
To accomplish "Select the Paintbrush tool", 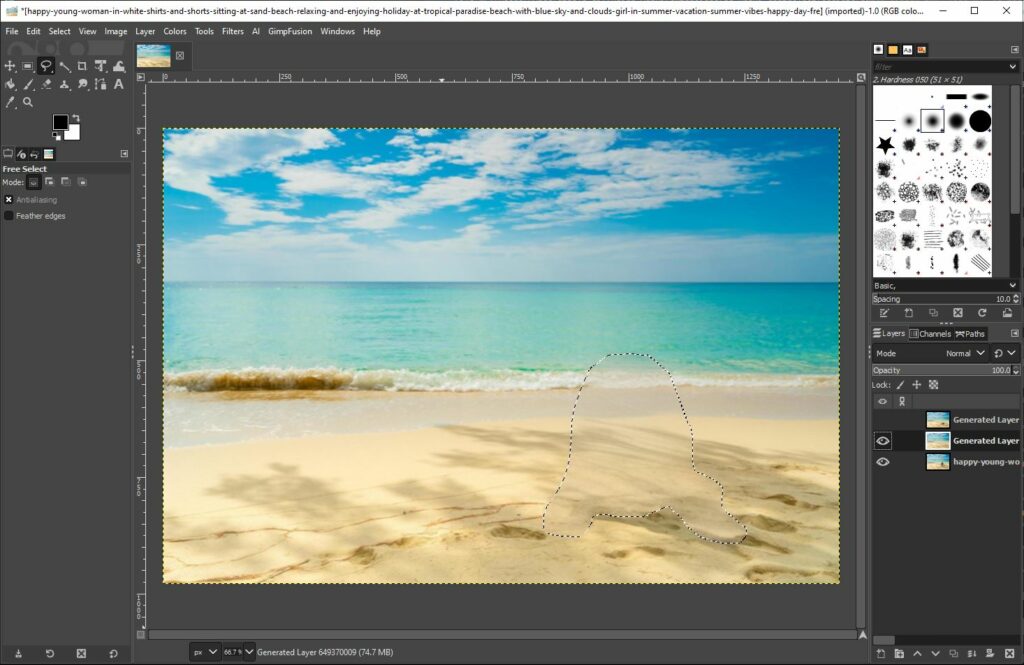I will coord(28,84).
